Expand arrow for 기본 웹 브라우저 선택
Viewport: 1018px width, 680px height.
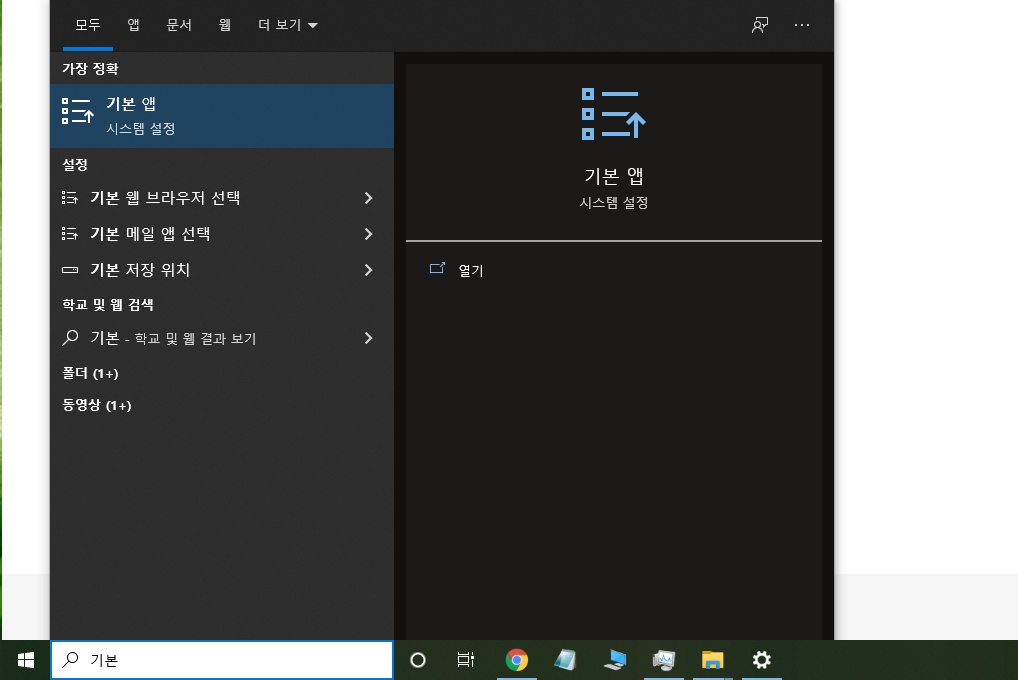pos(368,198)
